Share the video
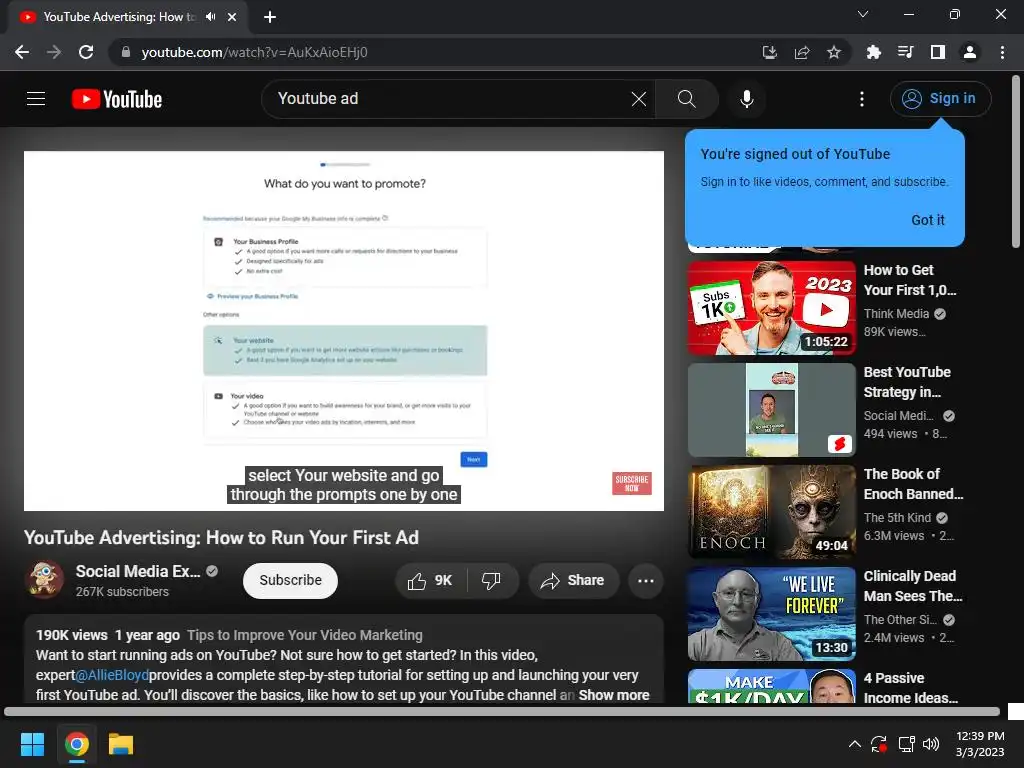 [x=573, y=581]
